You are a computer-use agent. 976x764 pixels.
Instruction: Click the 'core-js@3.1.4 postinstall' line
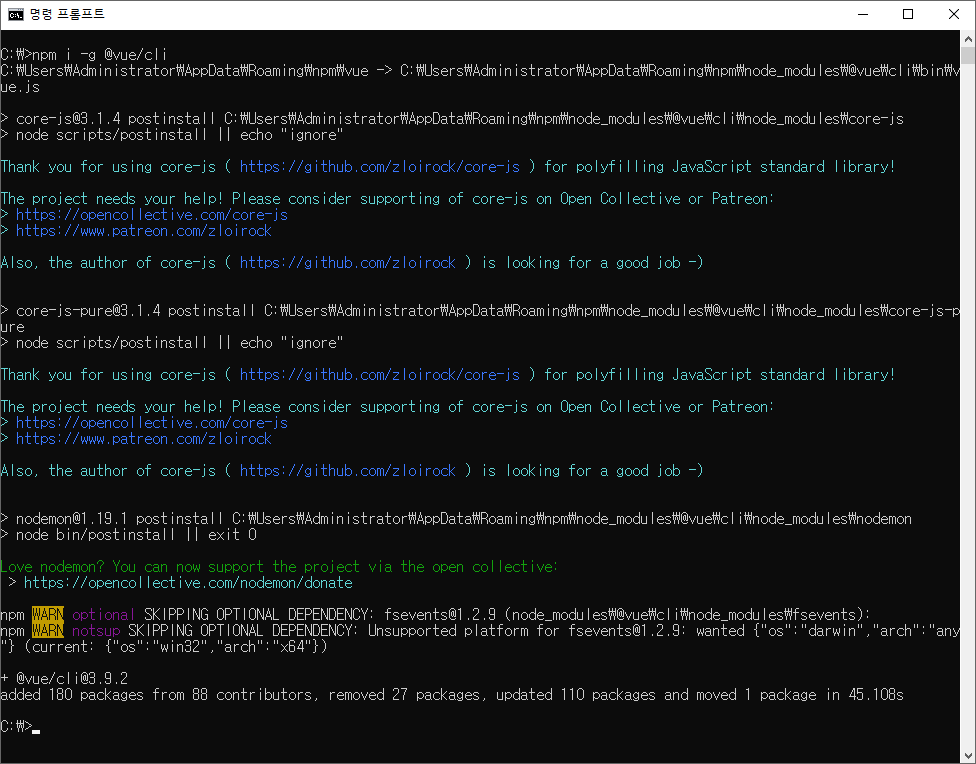point(452,118)
